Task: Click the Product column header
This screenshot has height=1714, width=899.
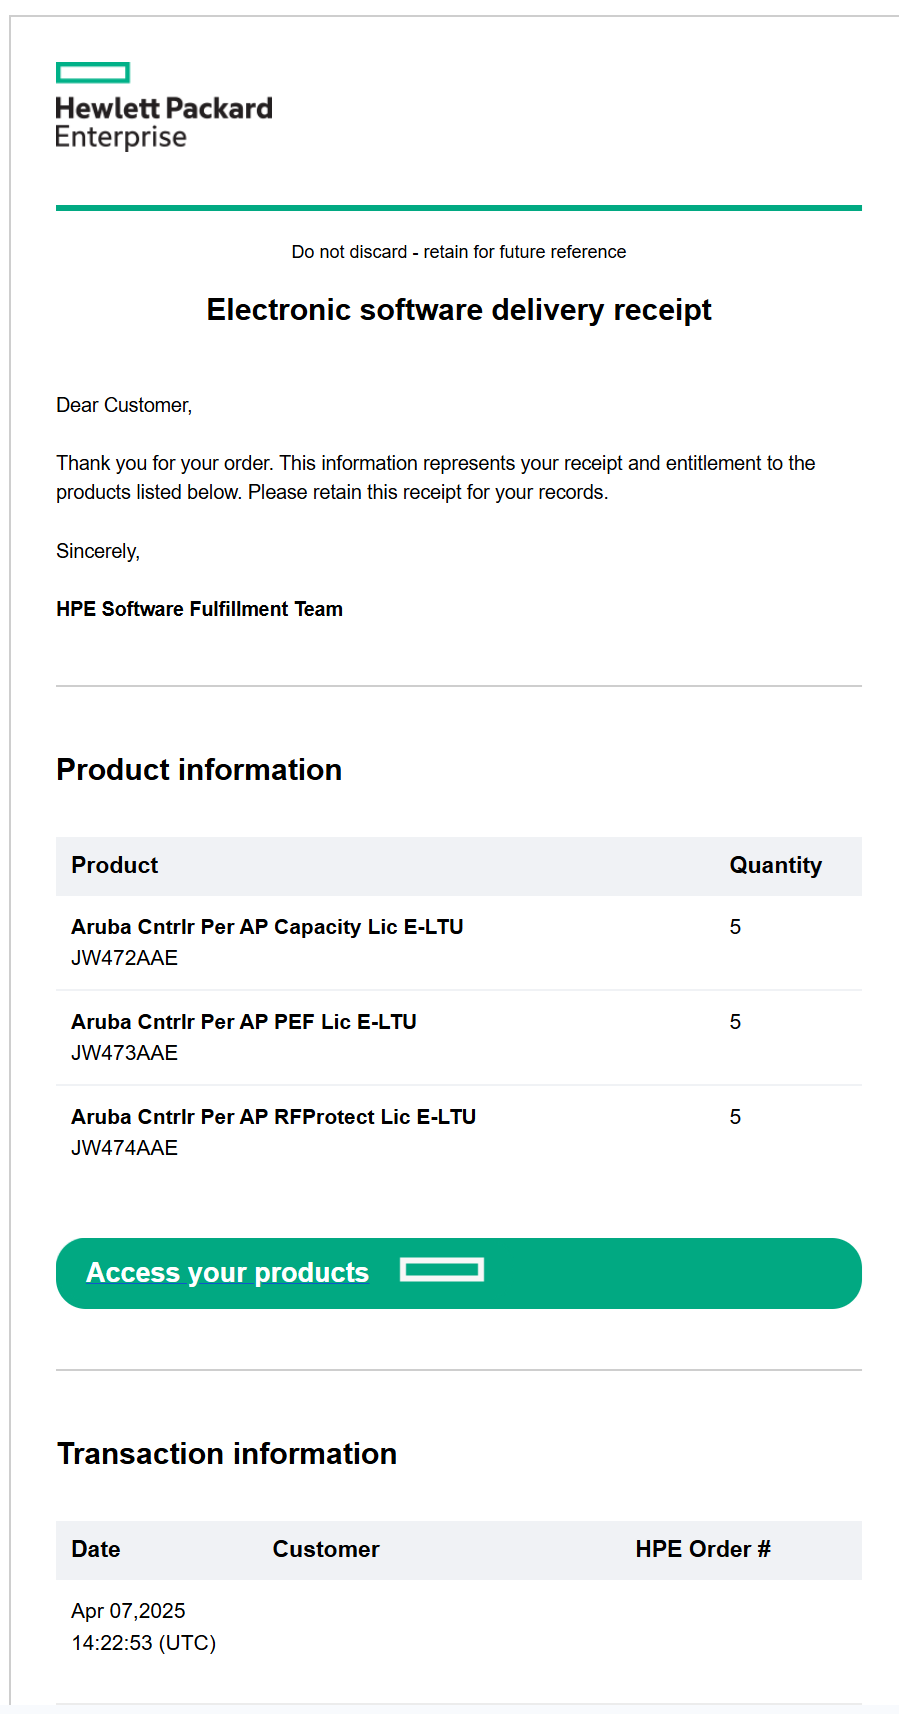Action: click(x=115, y=865)
